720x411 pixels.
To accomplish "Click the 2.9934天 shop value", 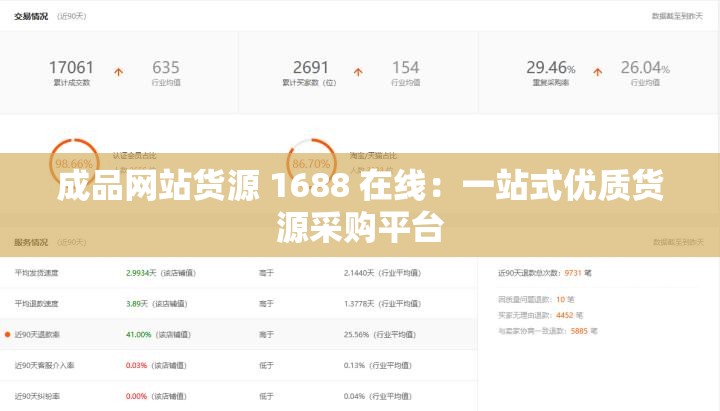I will [x=141, y=273].
